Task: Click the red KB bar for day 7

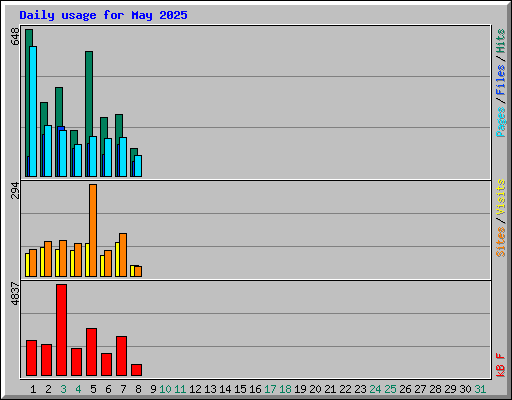Action: point(121,356)
